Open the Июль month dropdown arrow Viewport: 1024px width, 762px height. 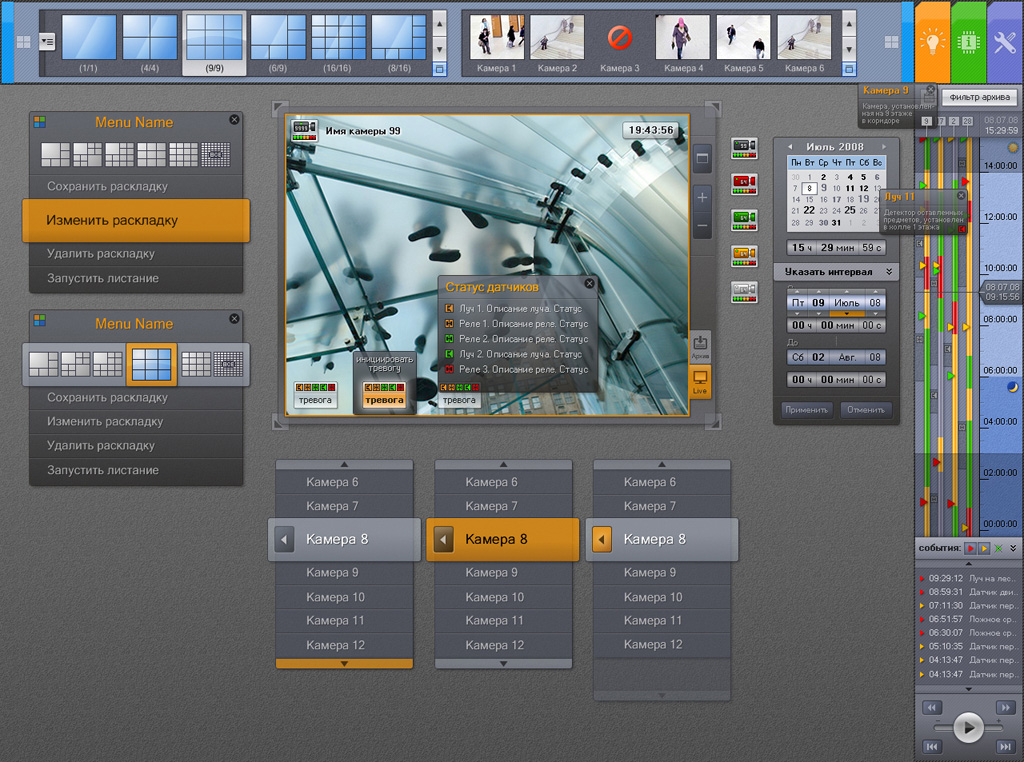pos(846,314)
